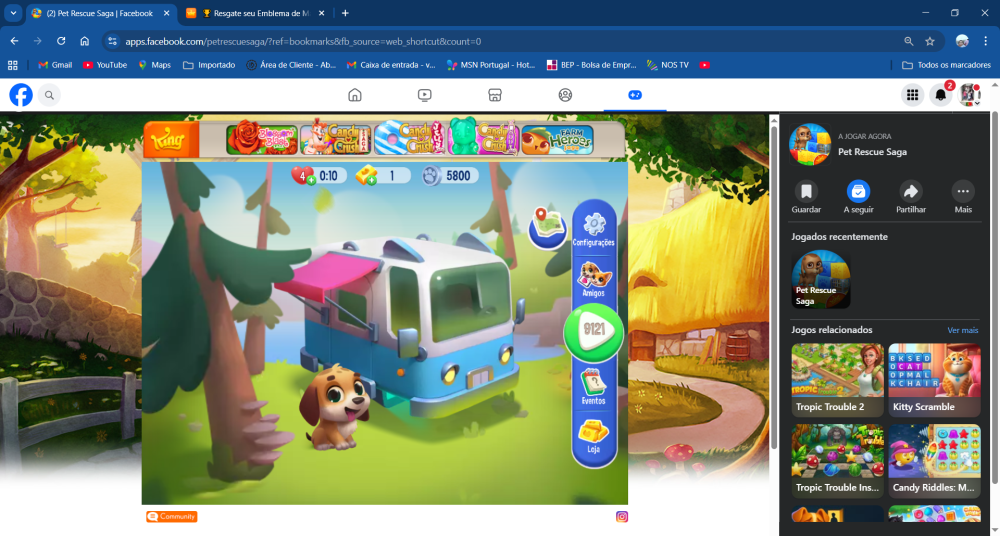1000x536 pixels.
Task: Open Facebook Home feed tab
Action: pos(355,95)
